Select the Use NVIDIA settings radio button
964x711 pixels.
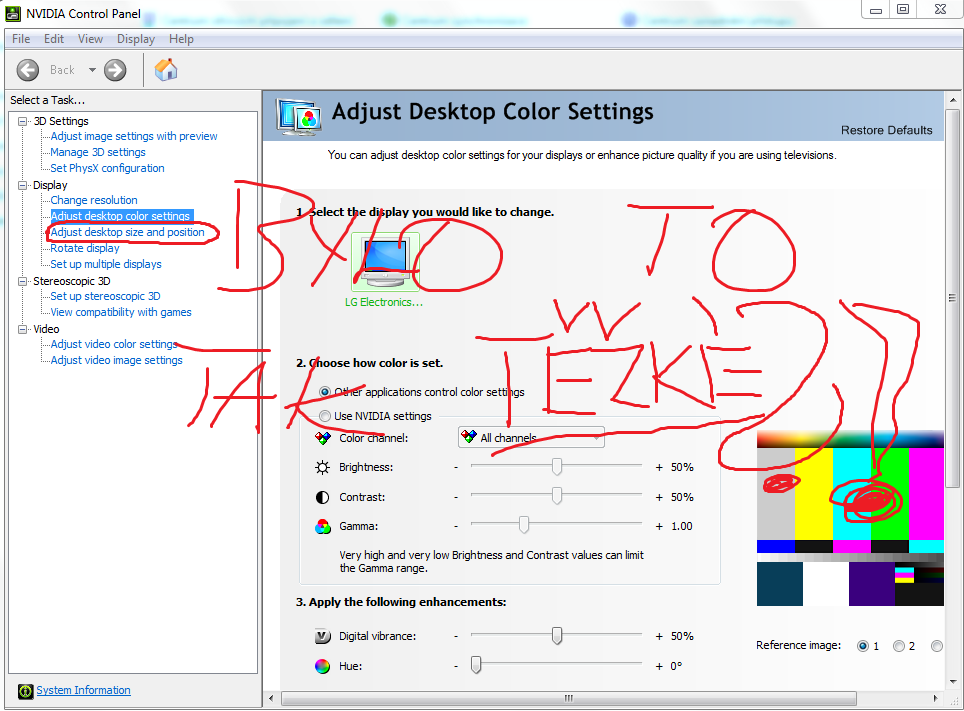point(324,416)
